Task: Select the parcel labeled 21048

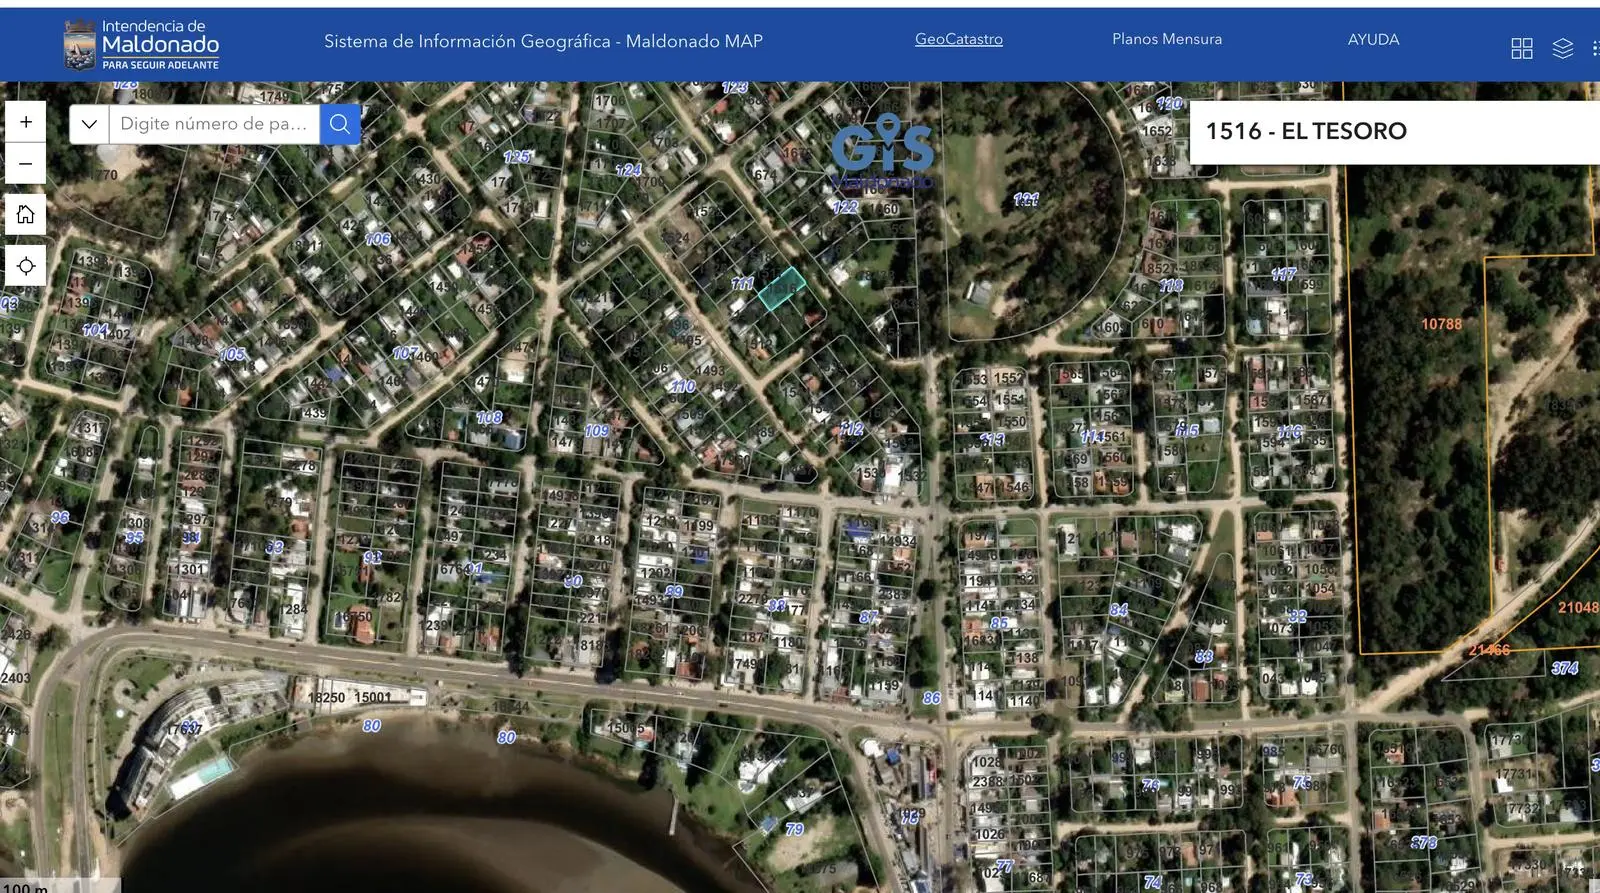Action: coord(1577,607)
